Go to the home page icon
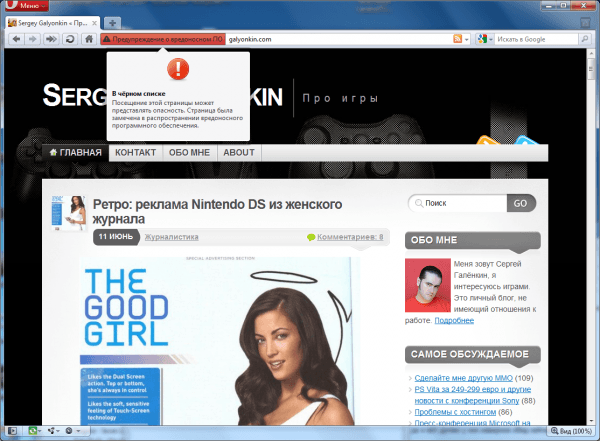Screen dimensions: 600x441 tap(89, 39)
